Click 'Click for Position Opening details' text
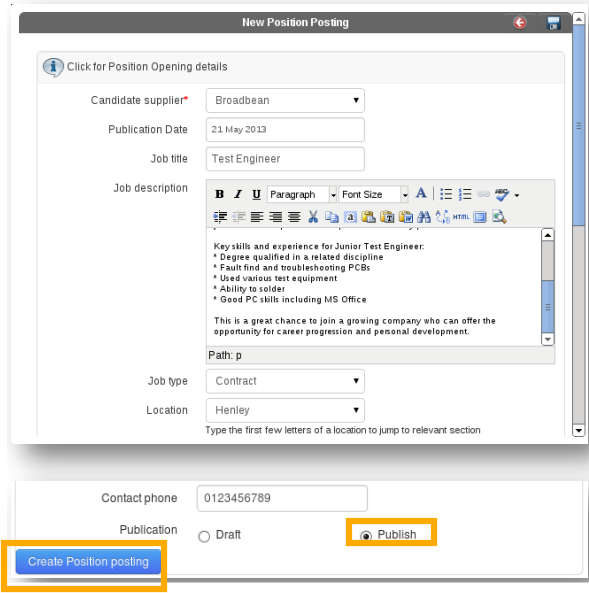 (147, 67)
